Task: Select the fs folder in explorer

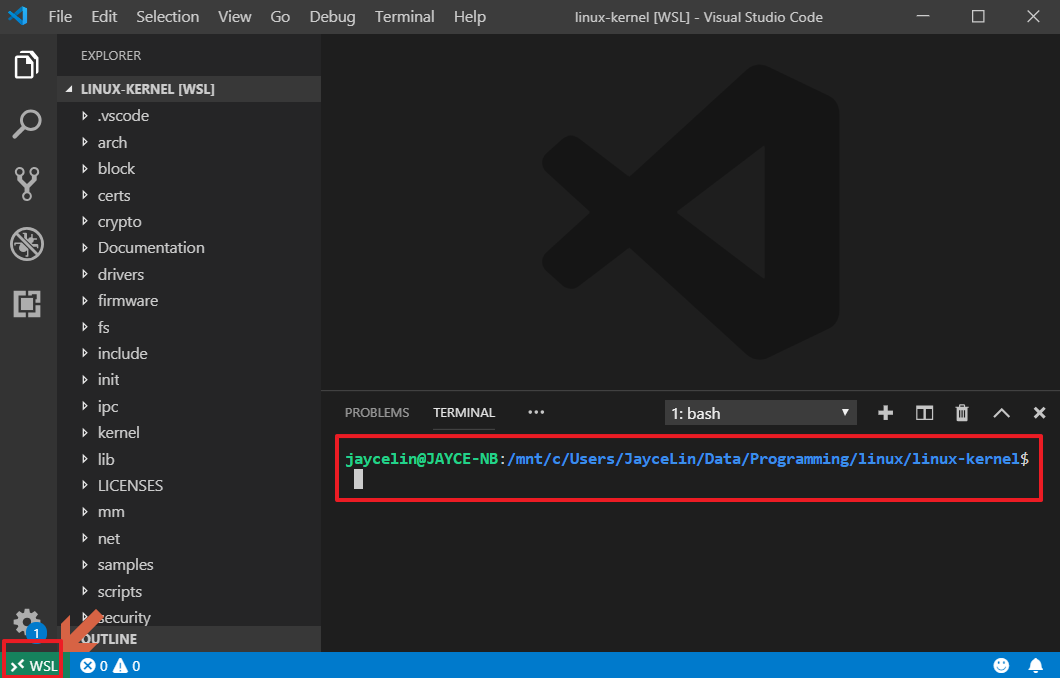Action: (189, 327)
